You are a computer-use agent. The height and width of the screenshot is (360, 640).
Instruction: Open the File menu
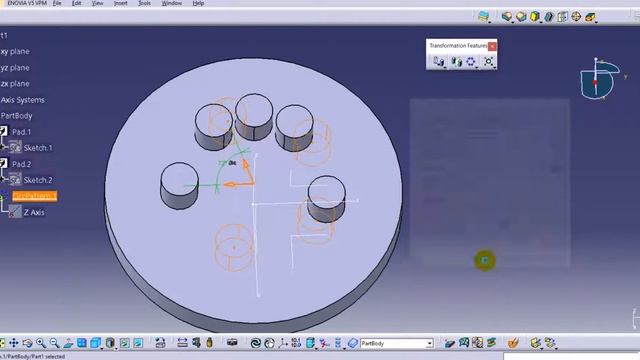[57, 3]
